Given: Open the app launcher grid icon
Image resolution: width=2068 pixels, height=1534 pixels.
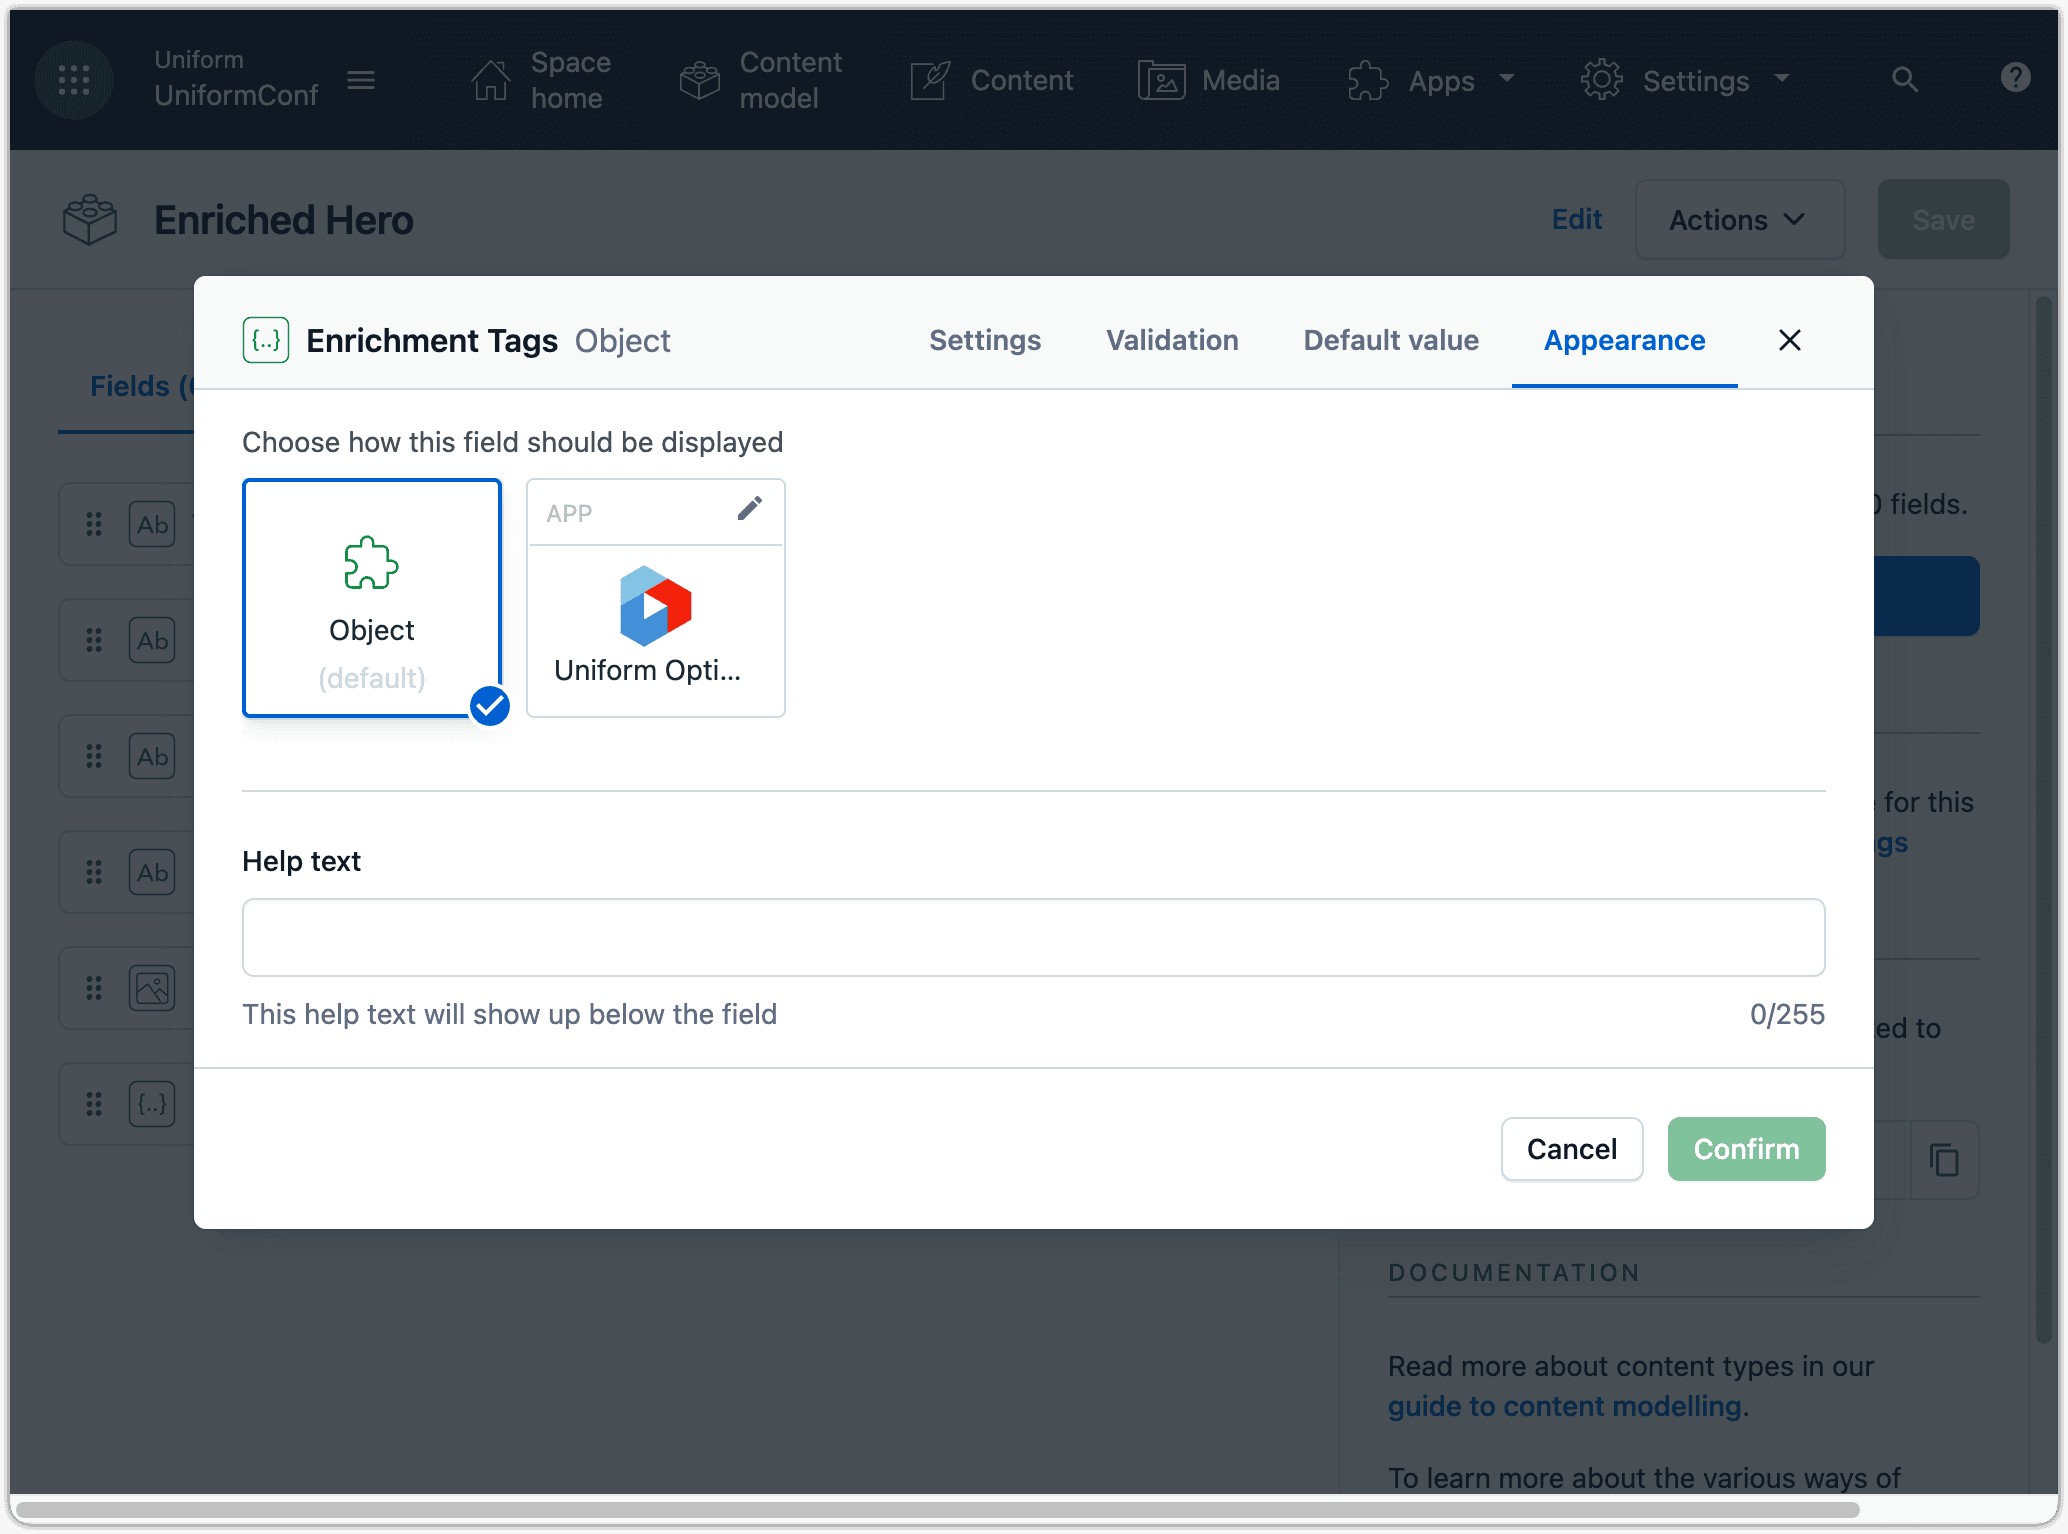Looking at the screenshot, I should [x=73, y=80].
